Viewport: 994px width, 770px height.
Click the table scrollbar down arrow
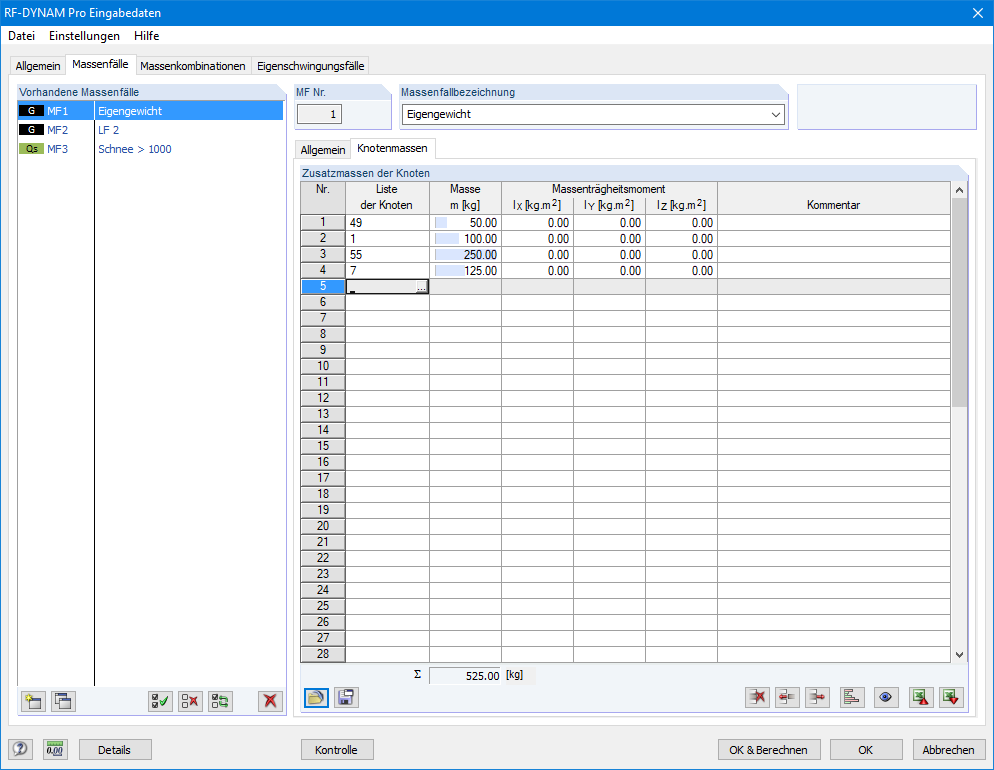point(959,655)
